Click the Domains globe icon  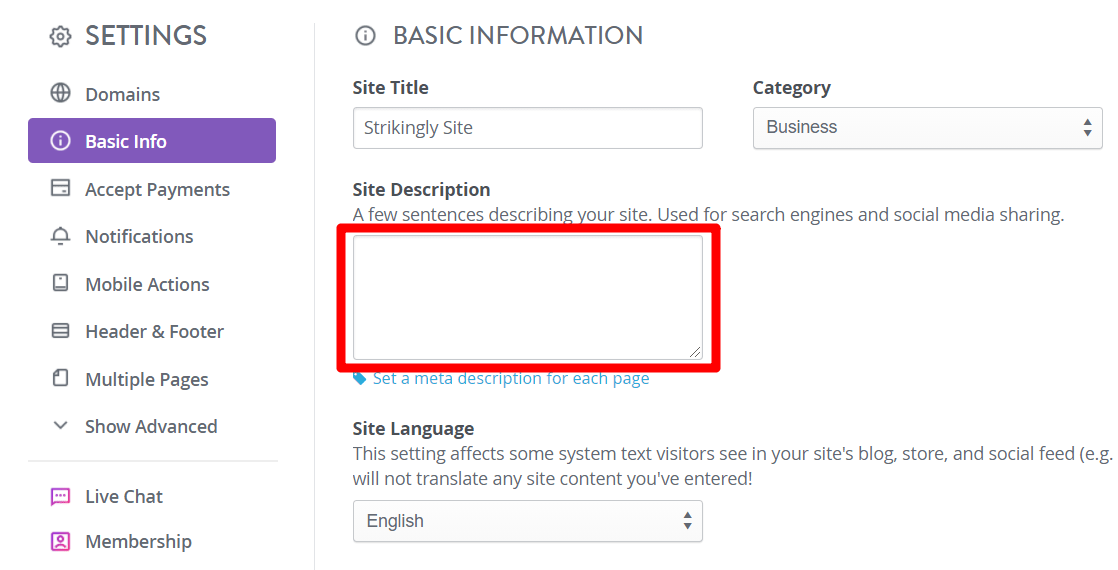61,94
